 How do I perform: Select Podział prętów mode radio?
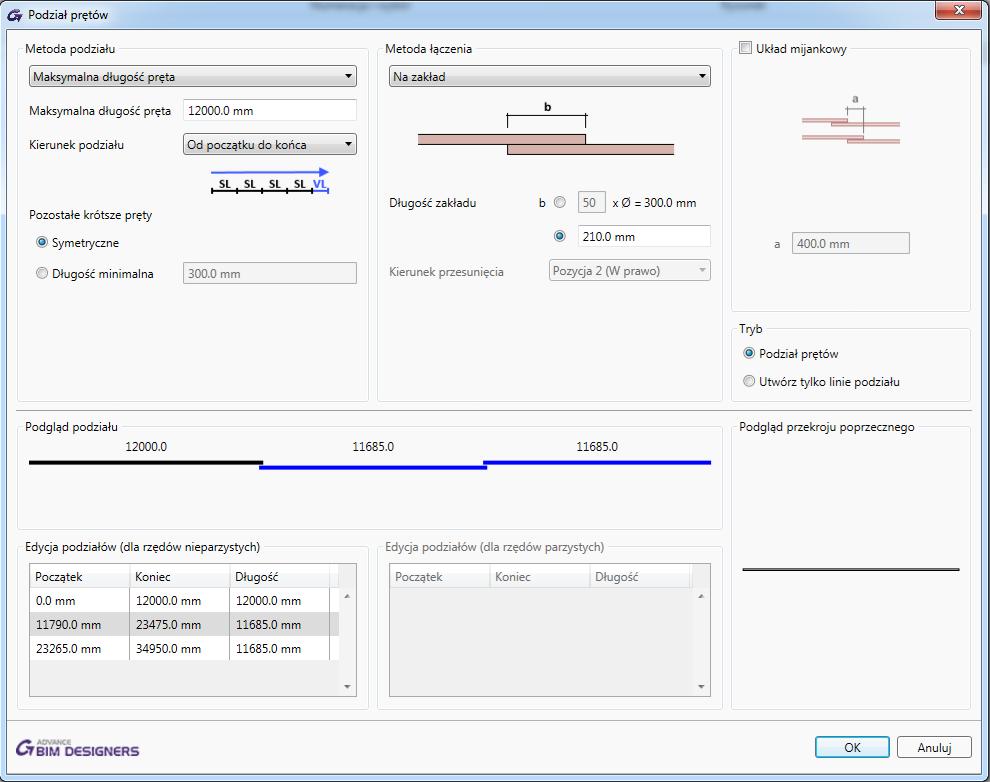pos(749,353)
